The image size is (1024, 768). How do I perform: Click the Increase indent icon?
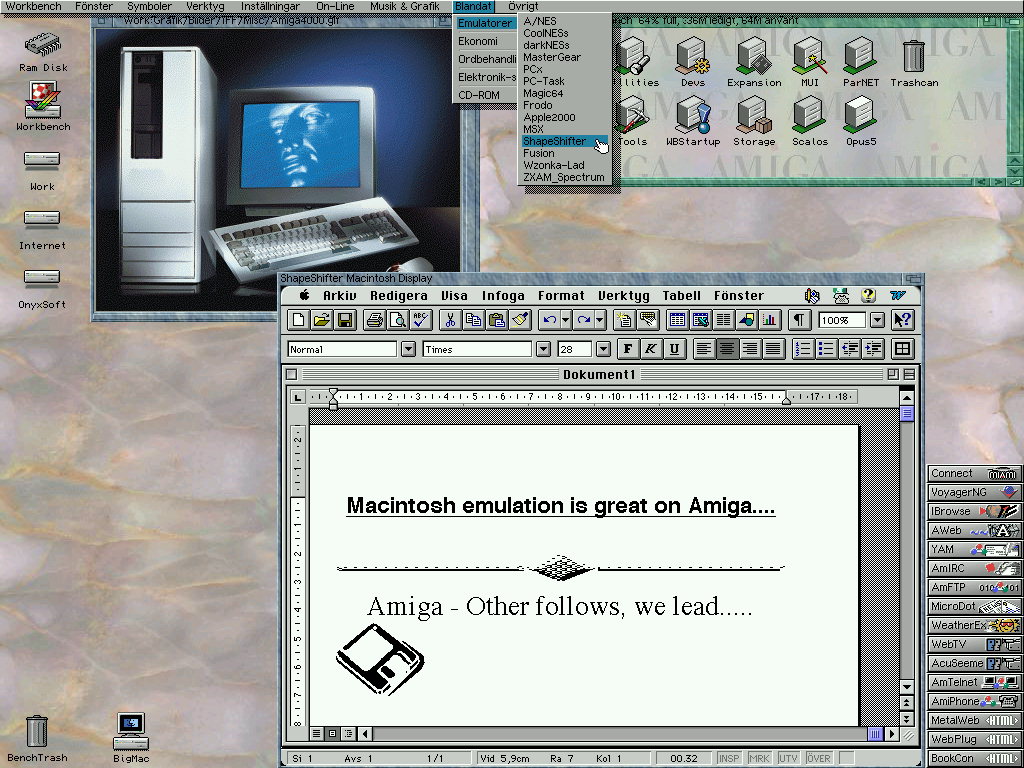click(873, 349)
